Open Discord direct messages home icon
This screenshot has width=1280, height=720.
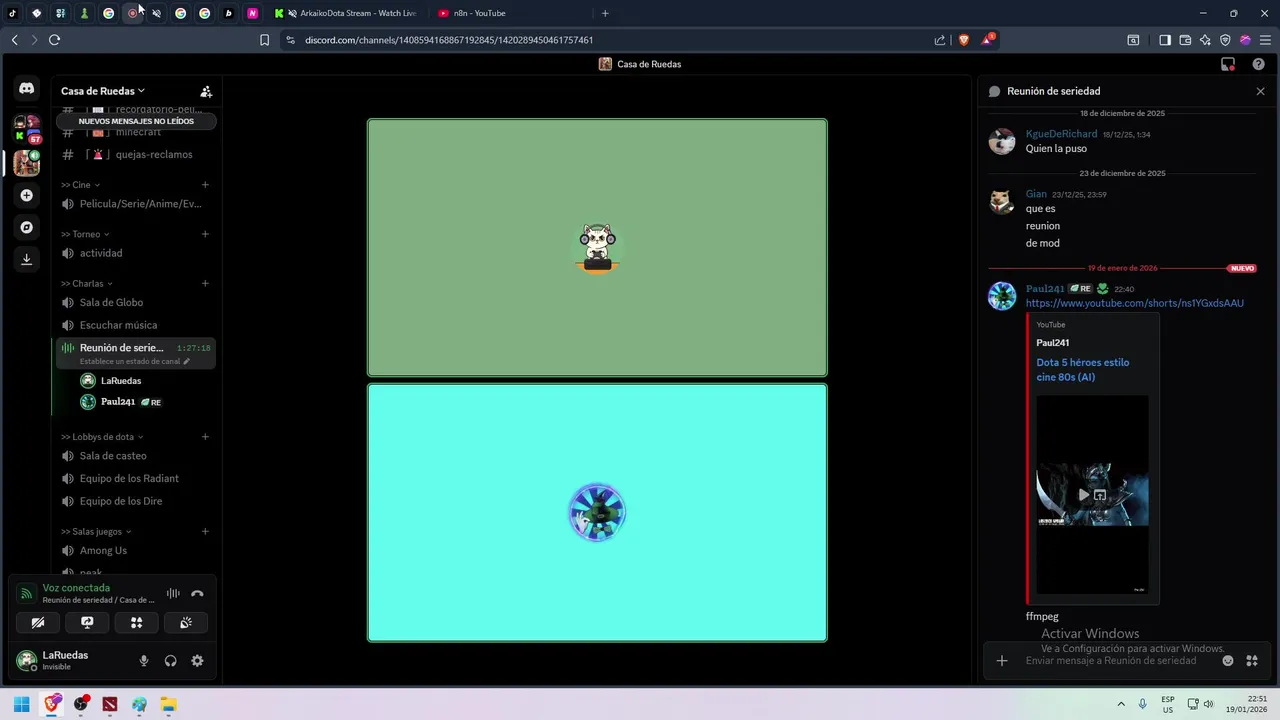point(26,88)
